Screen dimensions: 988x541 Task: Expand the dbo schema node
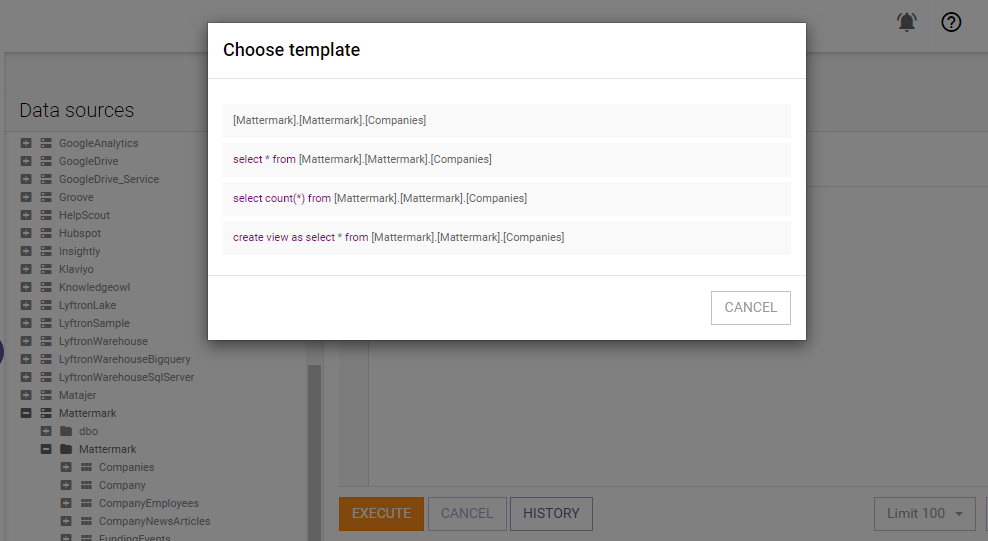coord(46,431)
